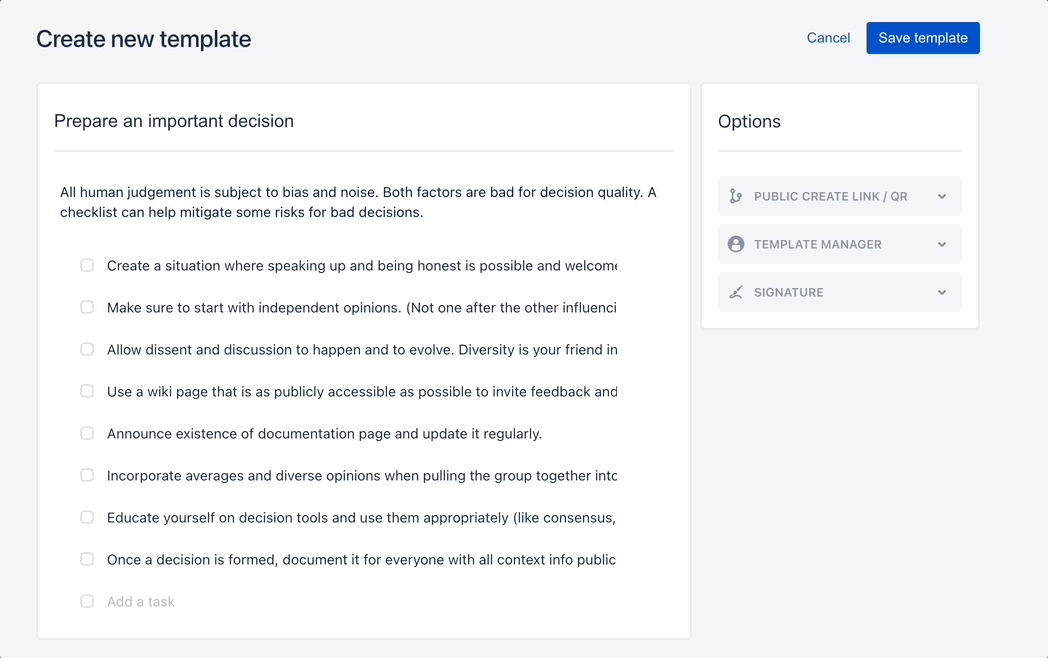This screenshot has height=658, width=1048.
Task: Tick the 'Create a situation' task checkbox
Action: click(87, 265)
